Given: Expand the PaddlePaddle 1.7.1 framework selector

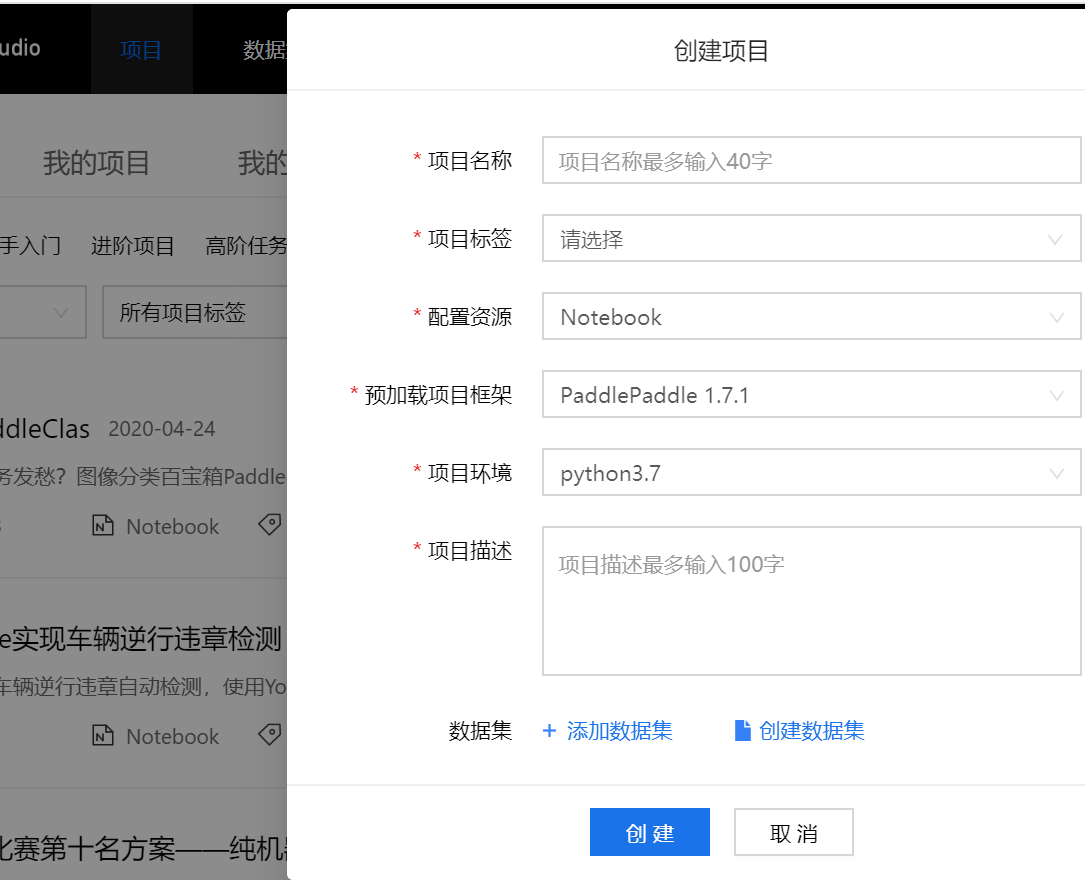Looking at the screenshot, I should click(x=811, y=394).
